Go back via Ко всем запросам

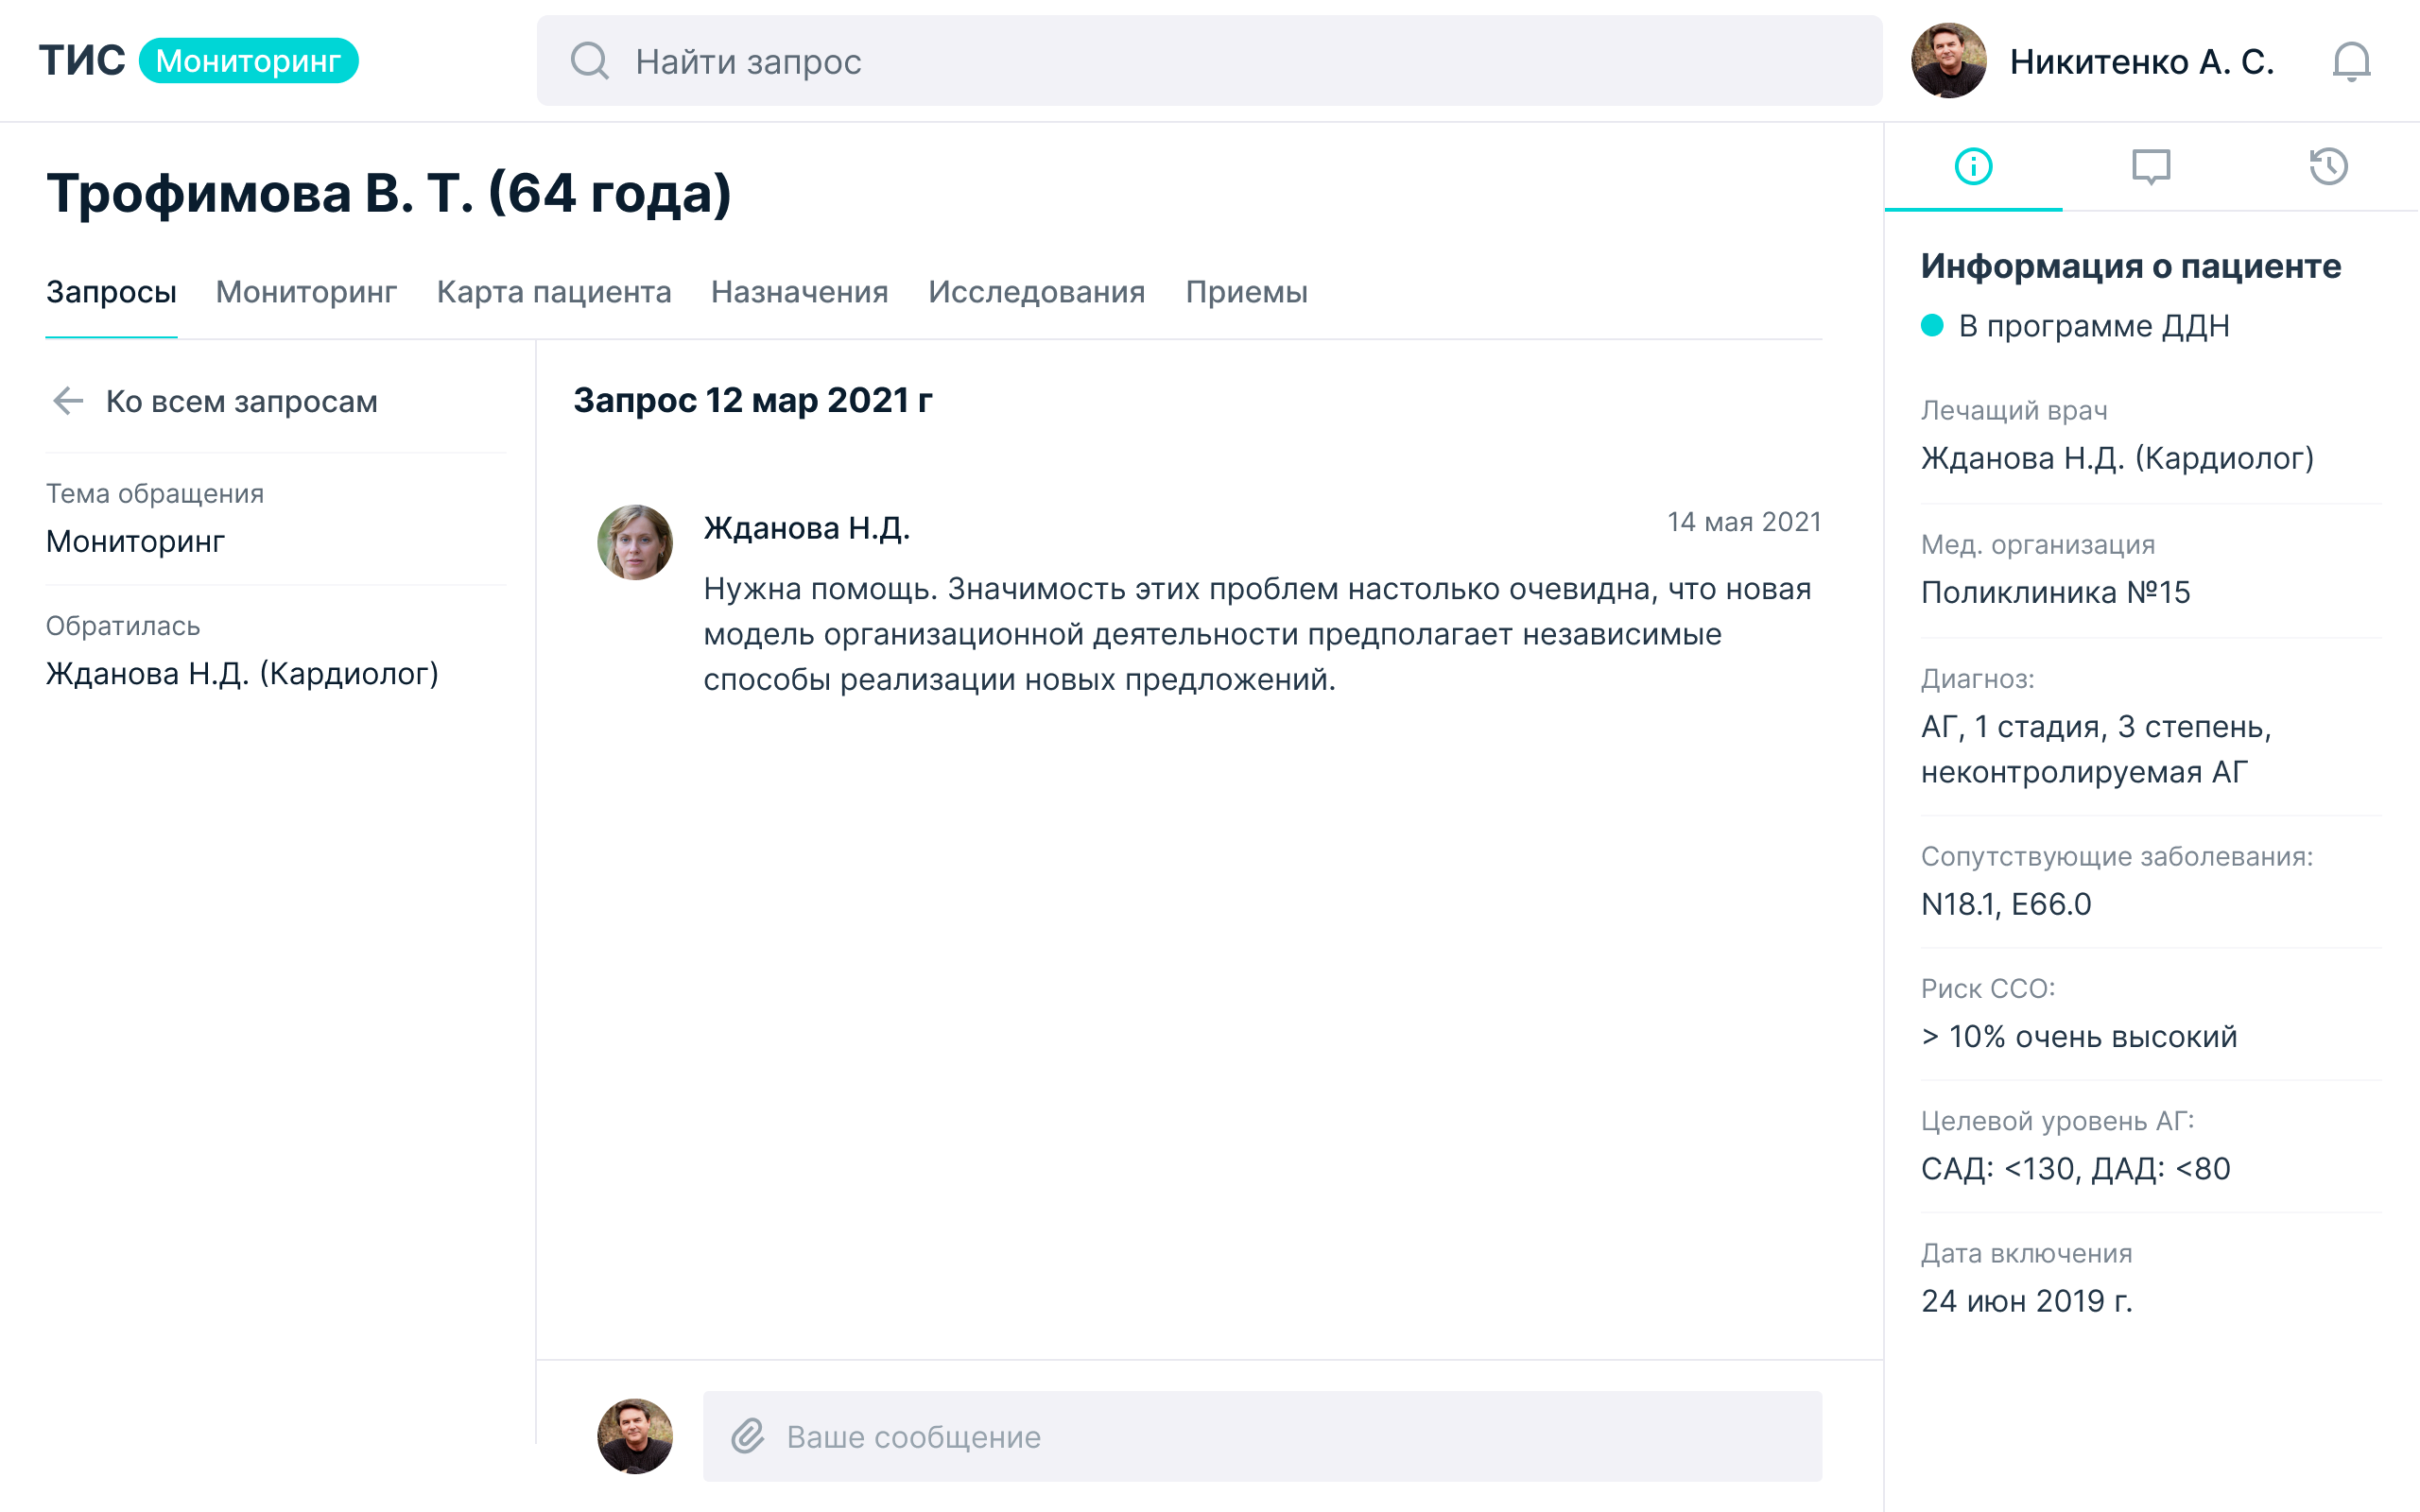[241, 401]
